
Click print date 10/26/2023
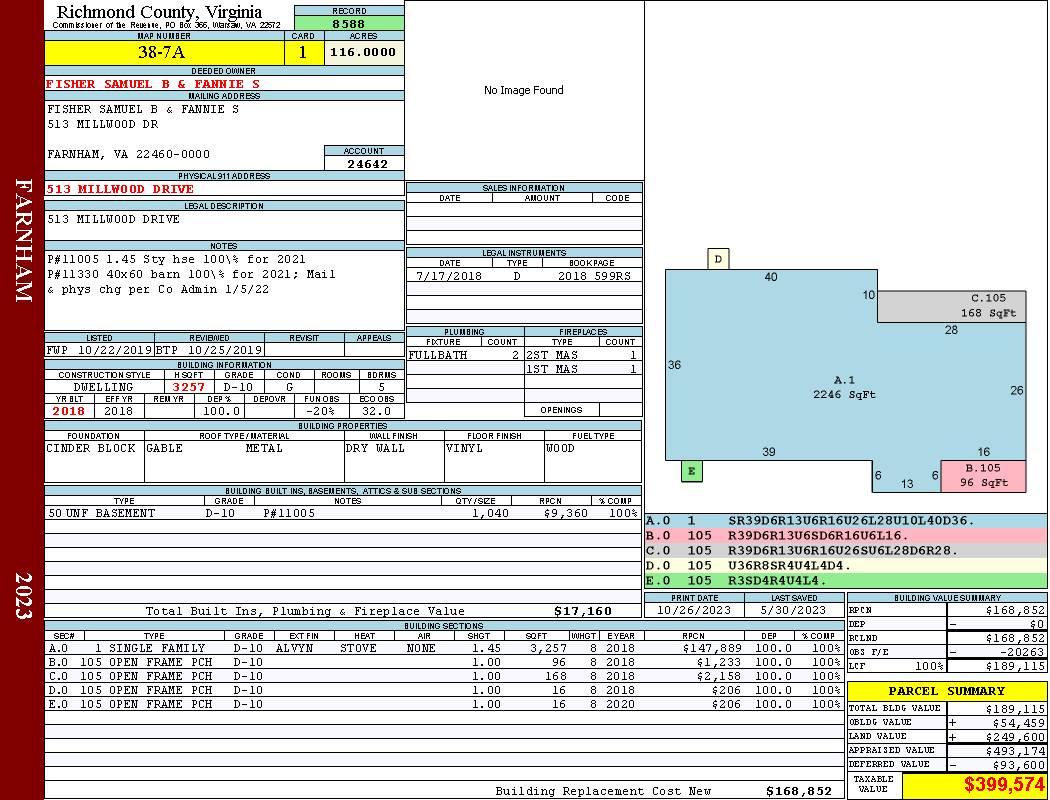click(x=694, y=610)
